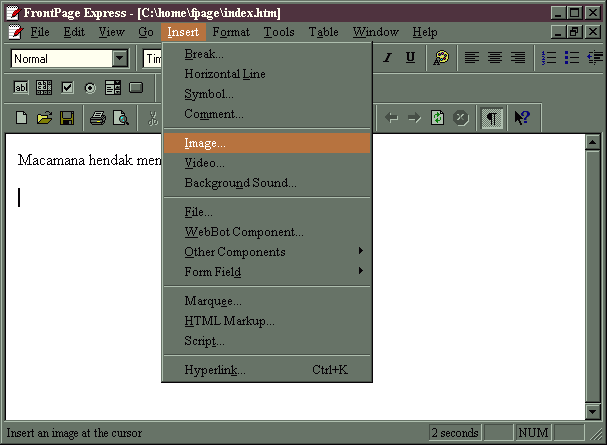The width and height of the screenshot is (607, 445).
Task: Expand the Other Components submenu
Action: [x=267, y=252]
